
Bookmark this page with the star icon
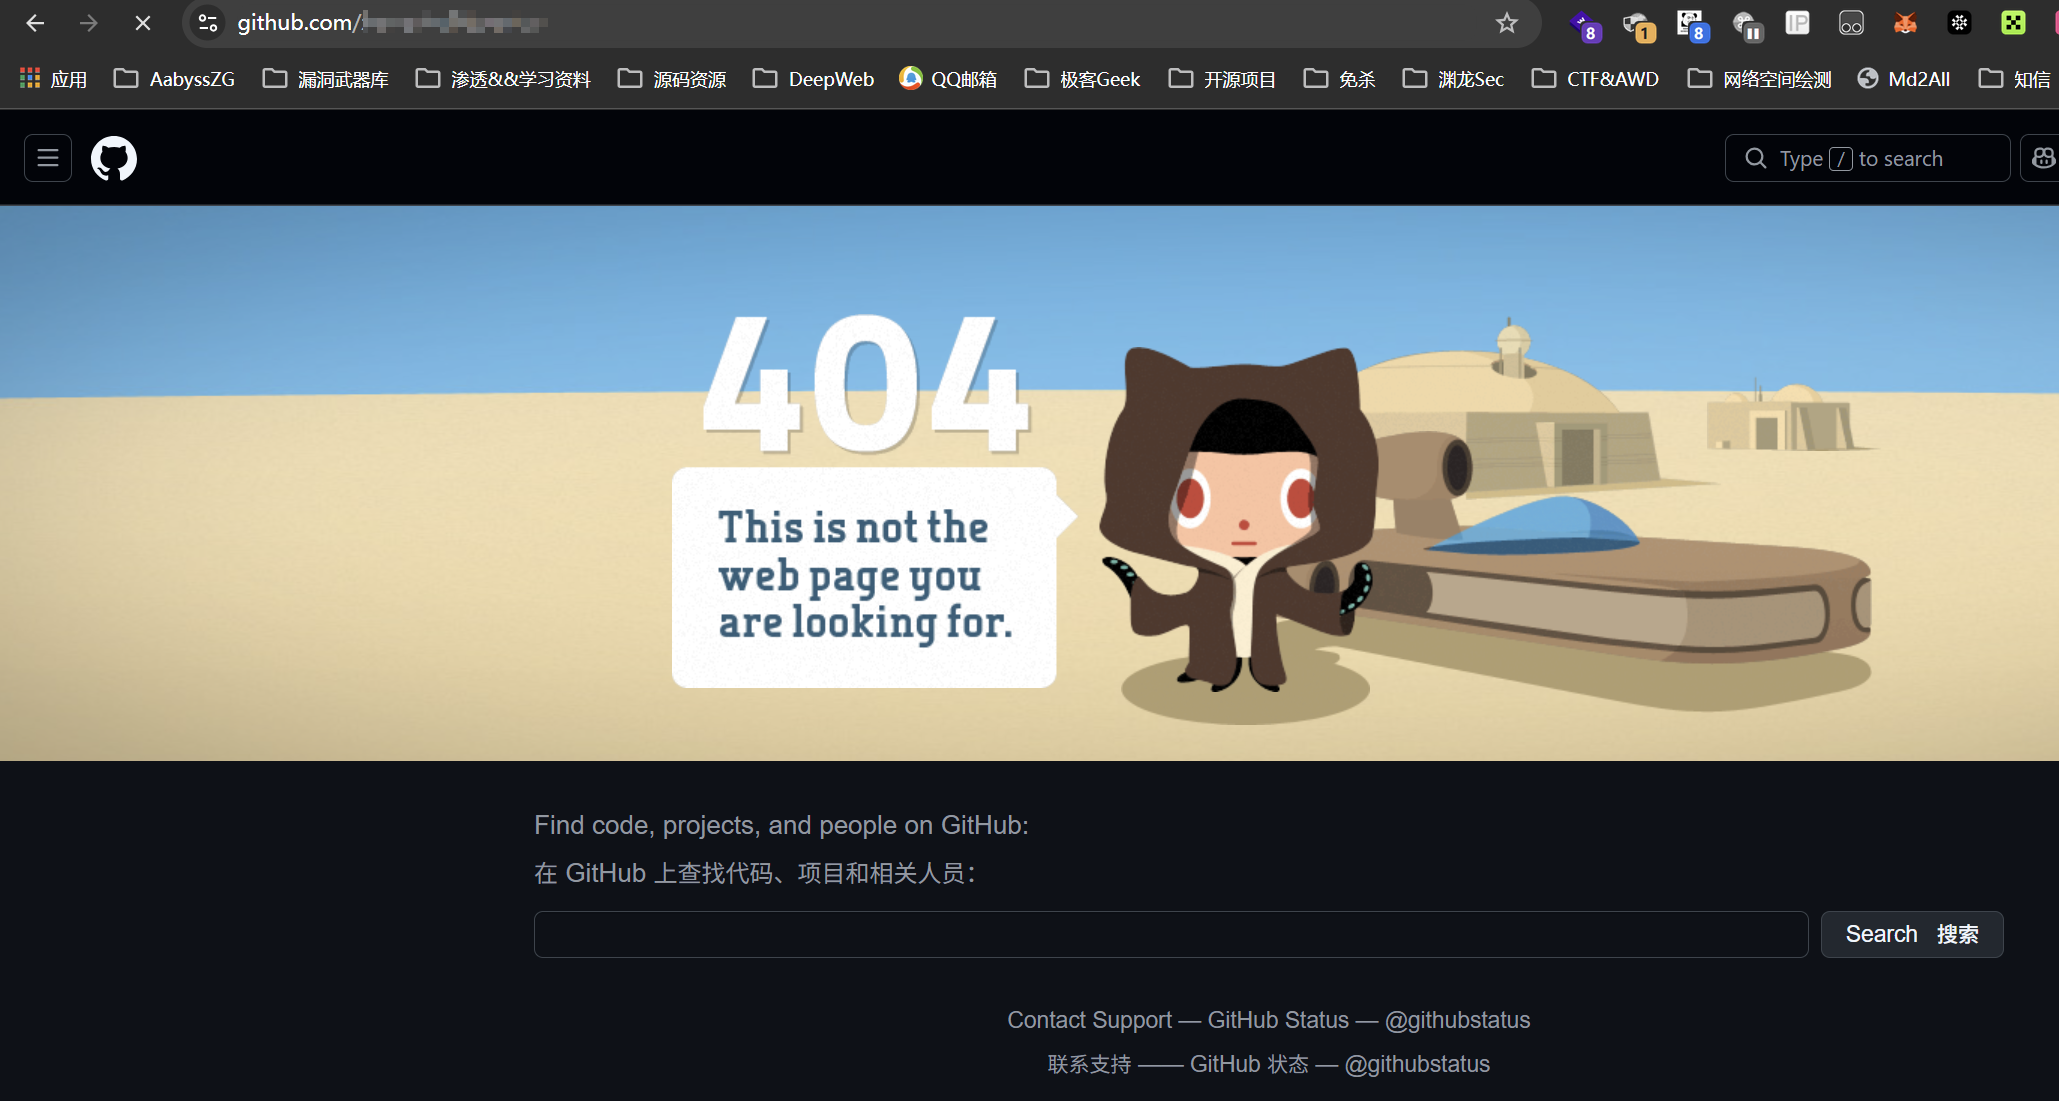pos(1507,23)
